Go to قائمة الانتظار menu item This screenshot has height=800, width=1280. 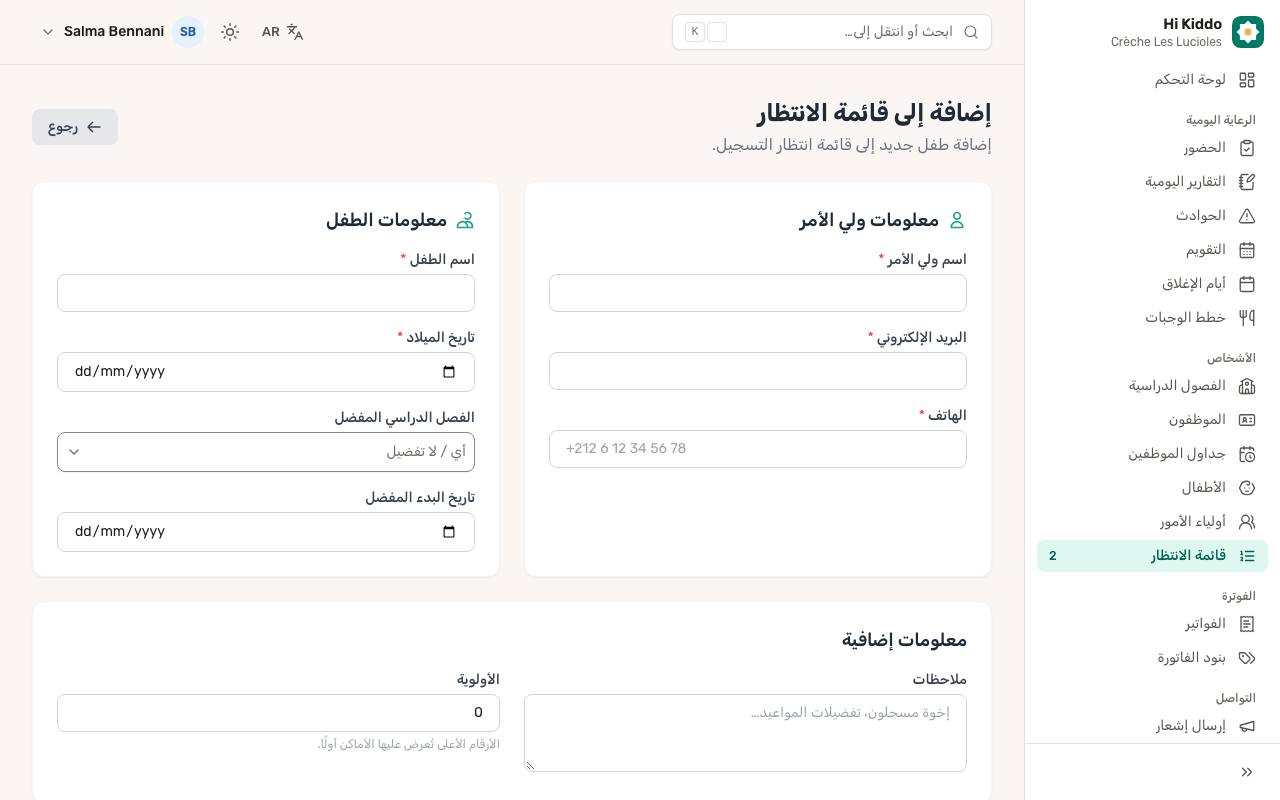click(x=1152, y=556)
